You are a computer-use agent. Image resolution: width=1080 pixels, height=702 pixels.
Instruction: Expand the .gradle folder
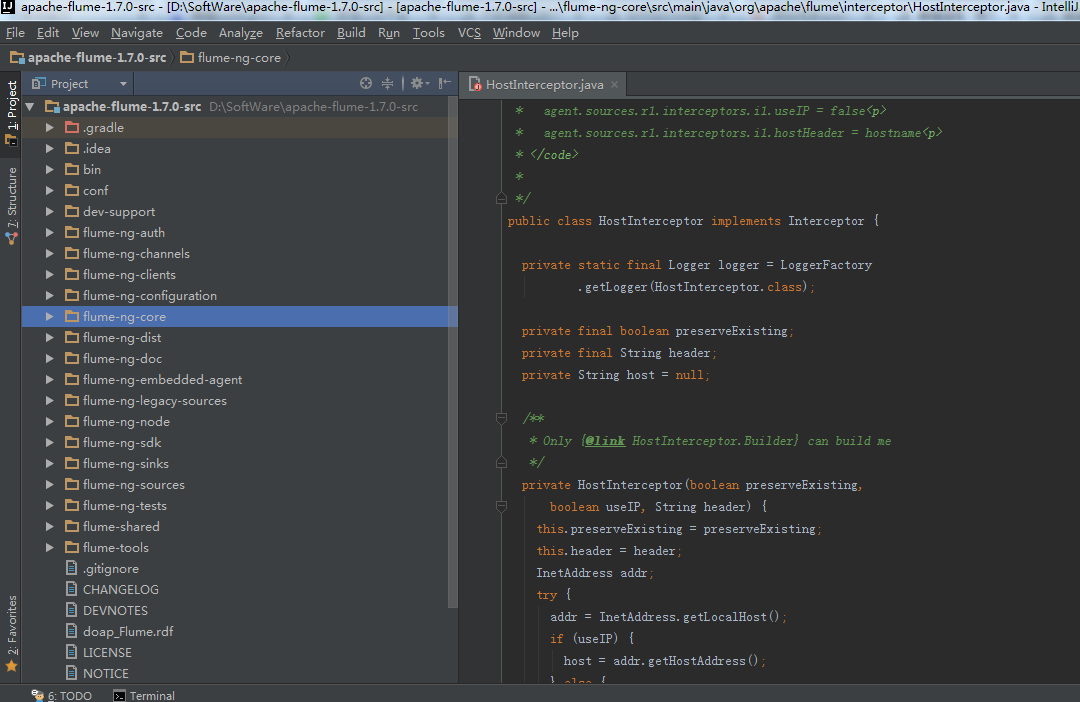pos(50,127)
